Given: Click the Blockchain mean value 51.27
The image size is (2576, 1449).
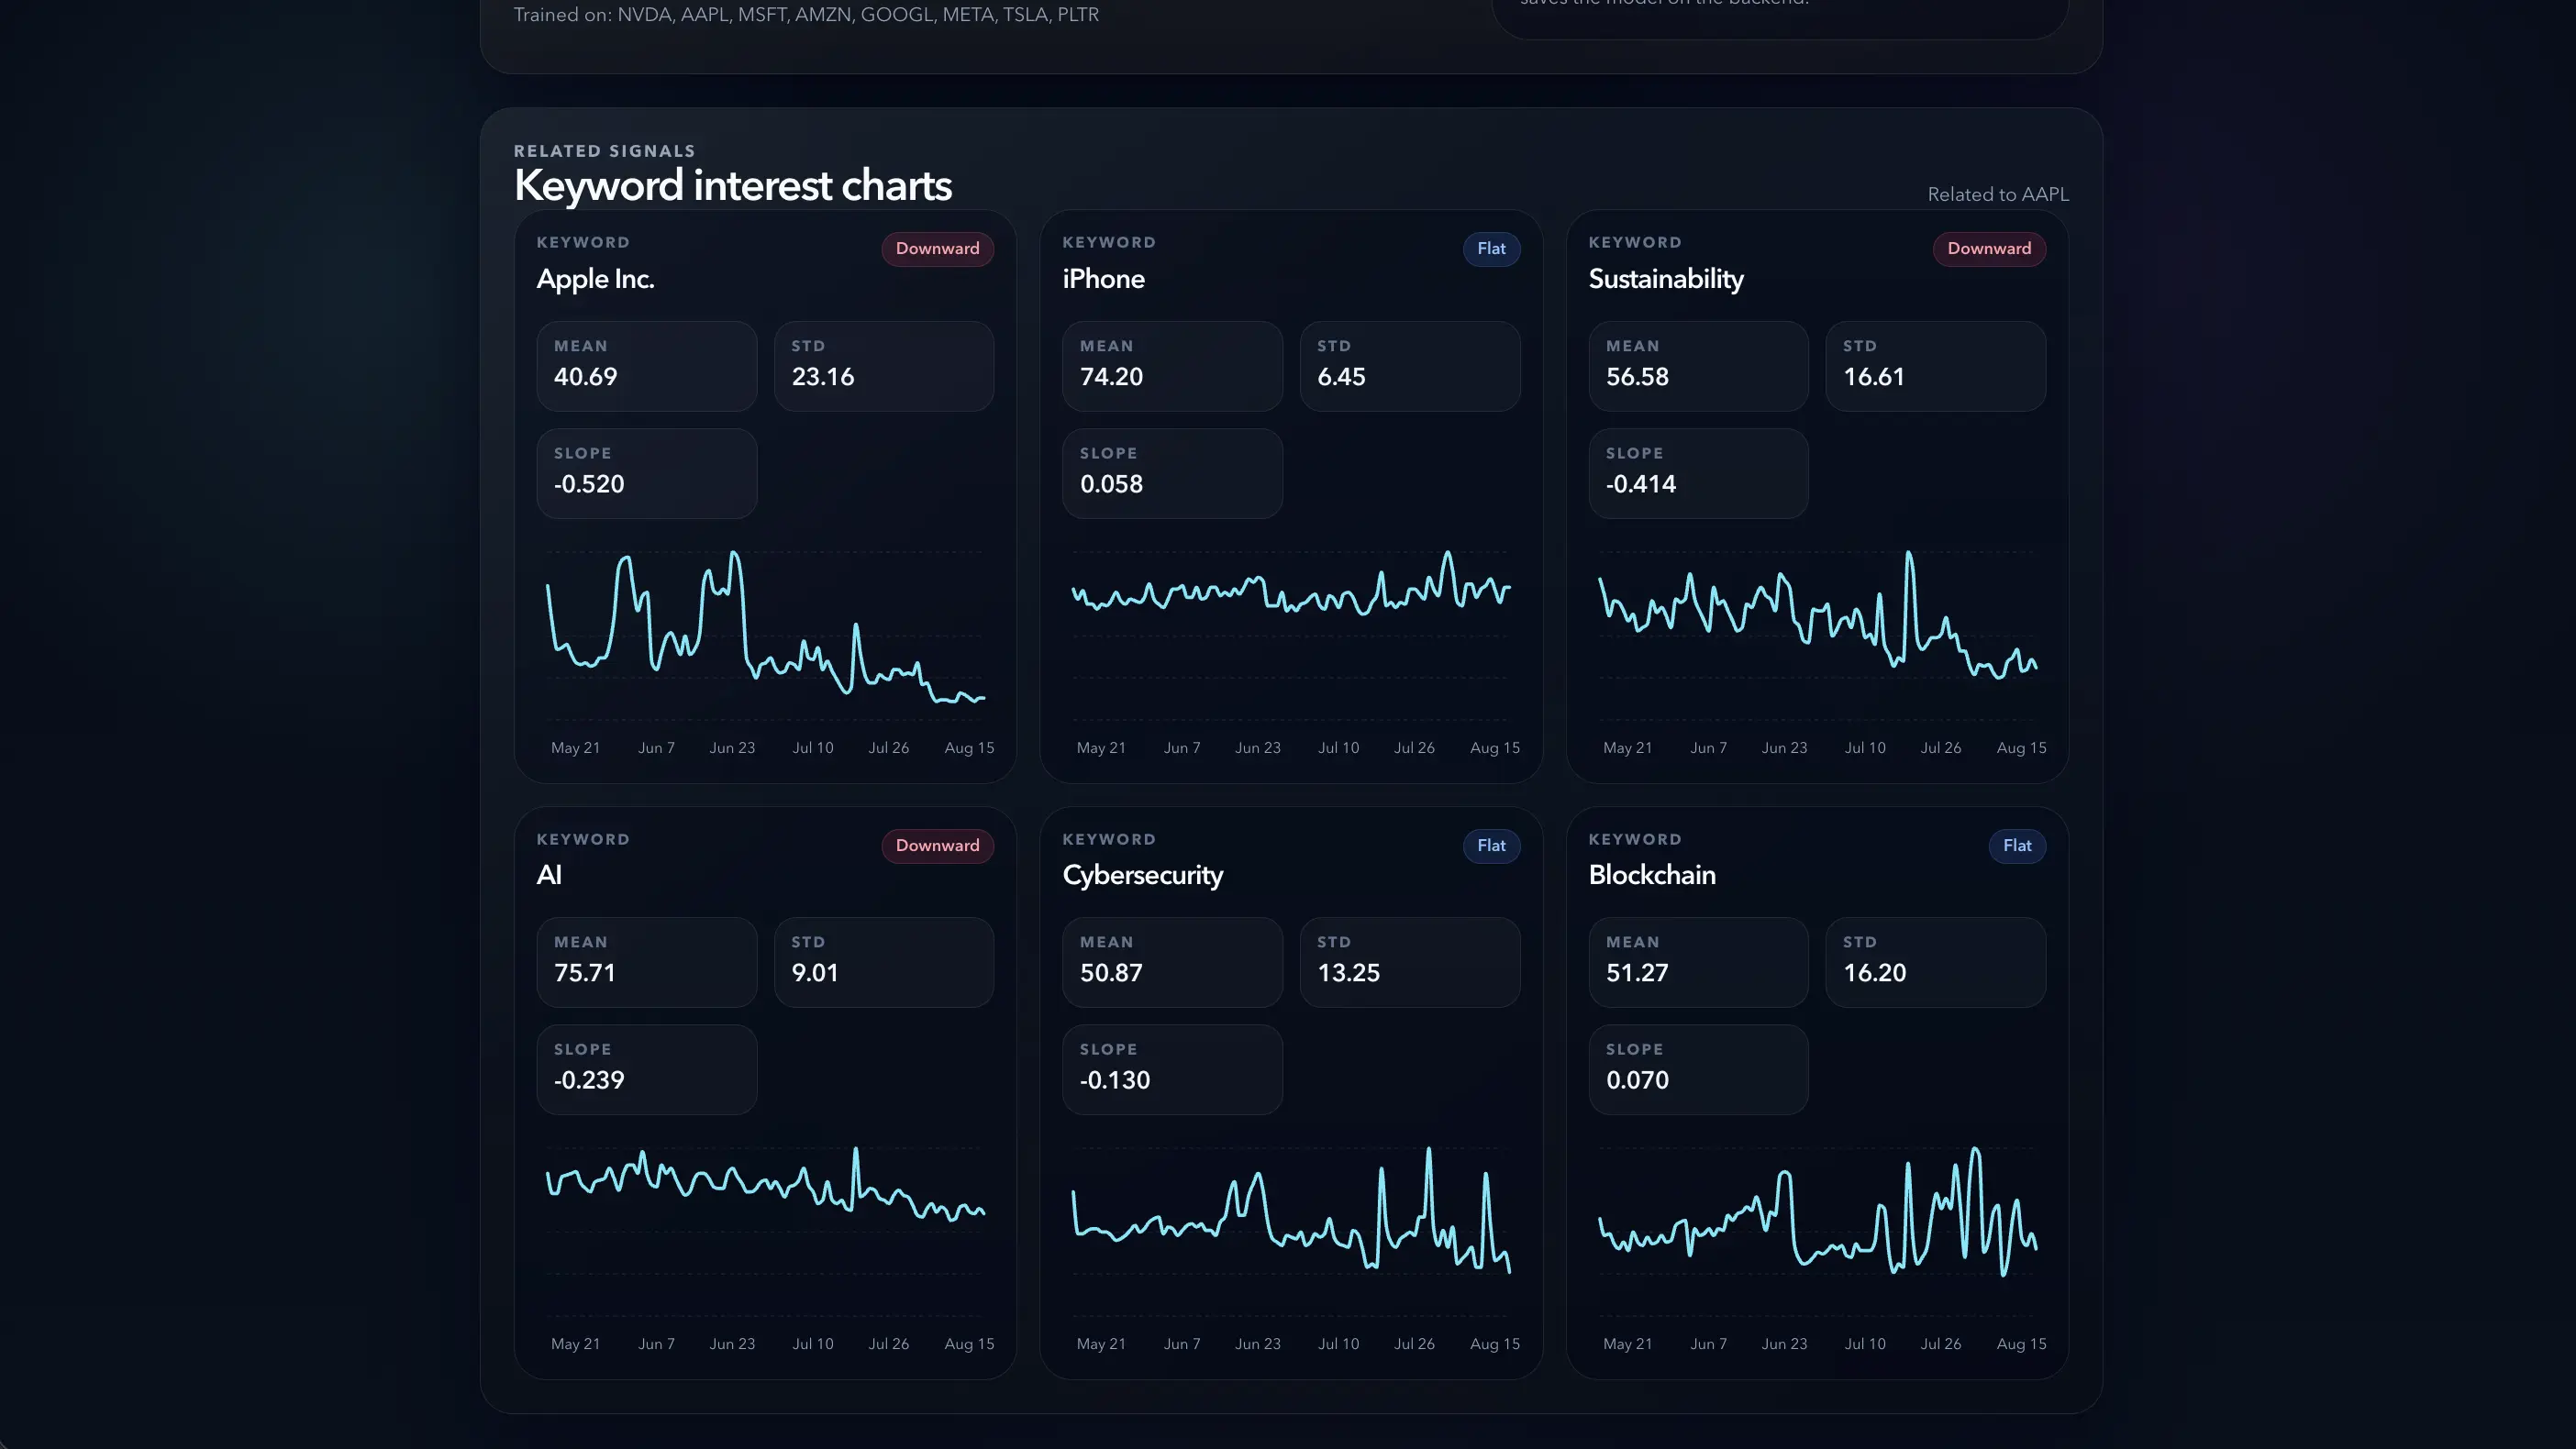Looking at the screenshot, I should pyautogui.click(x=1637, y=973).
